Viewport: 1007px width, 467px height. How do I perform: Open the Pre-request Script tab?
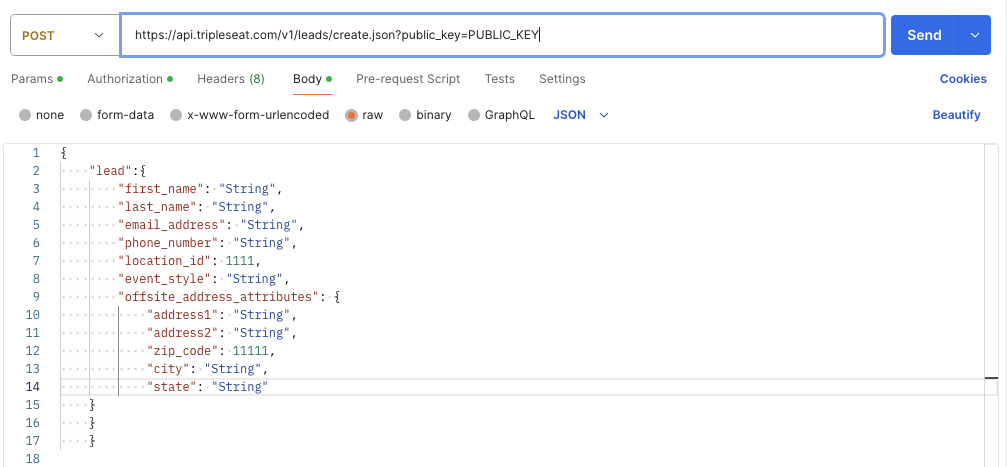point(408,79)
